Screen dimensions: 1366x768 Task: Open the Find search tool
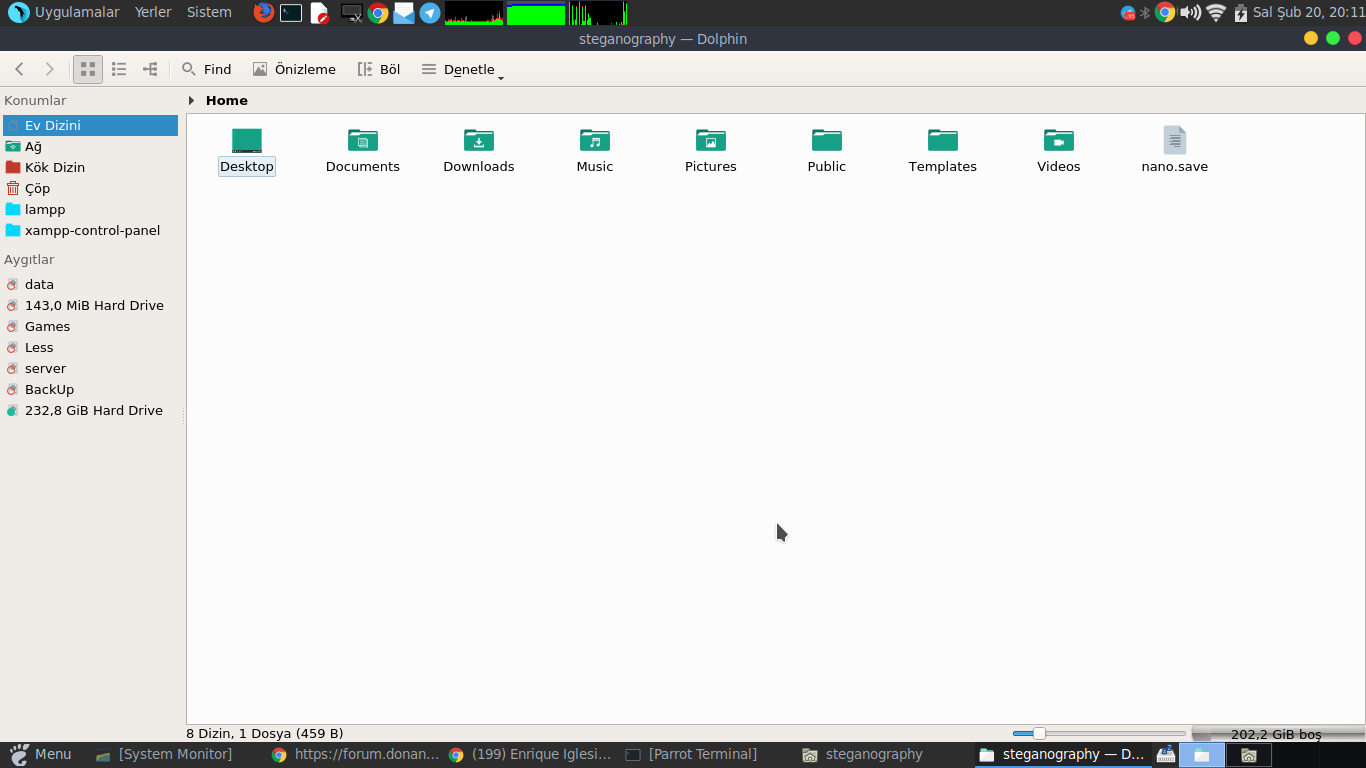pos(206,69)
